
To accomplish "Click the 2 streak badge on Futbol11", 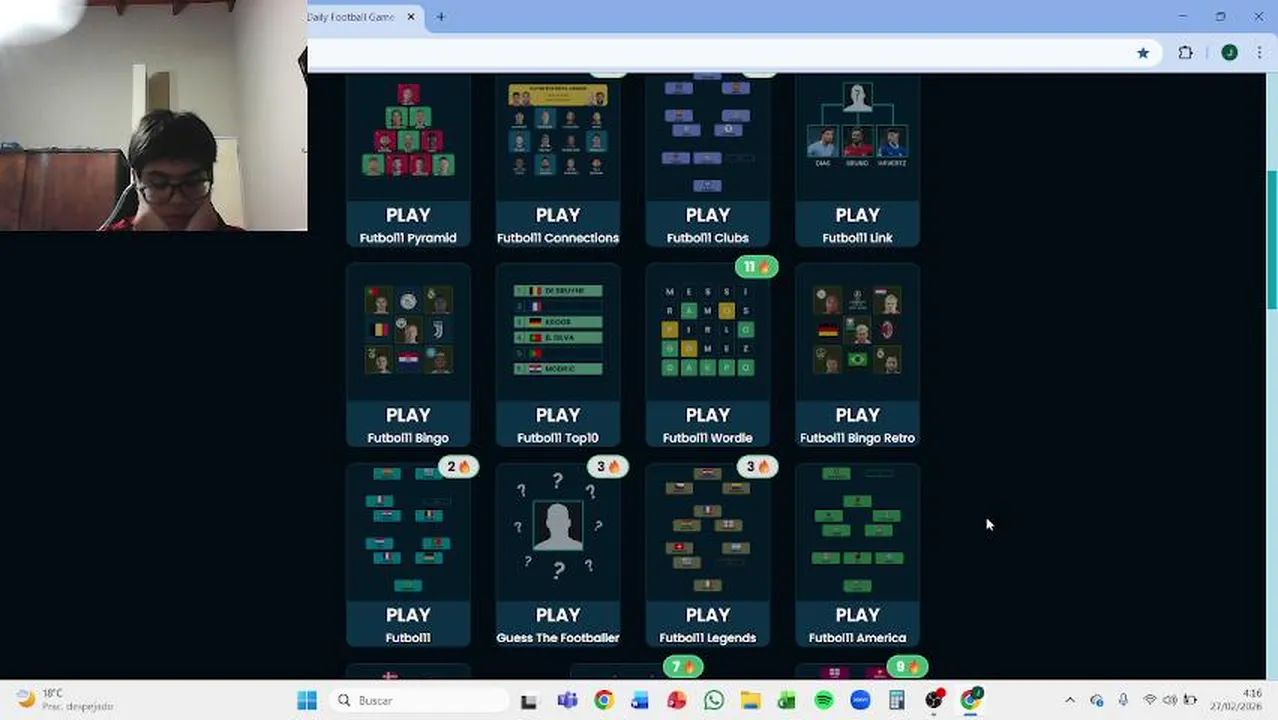I will (x=458, y=467).
